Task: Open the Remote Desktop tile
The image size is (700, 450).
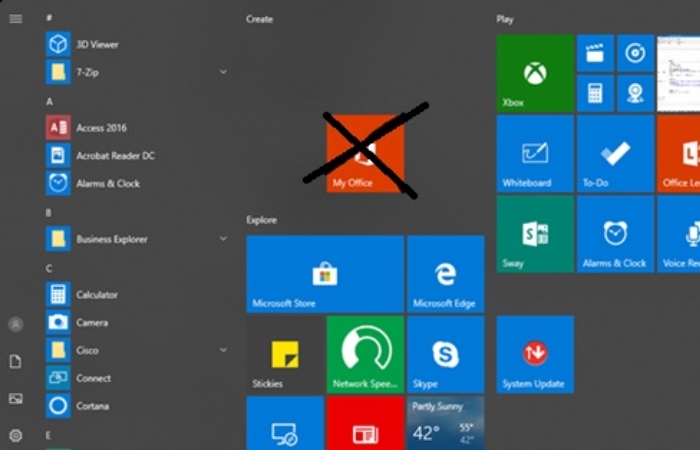Action: coord(285,423)
